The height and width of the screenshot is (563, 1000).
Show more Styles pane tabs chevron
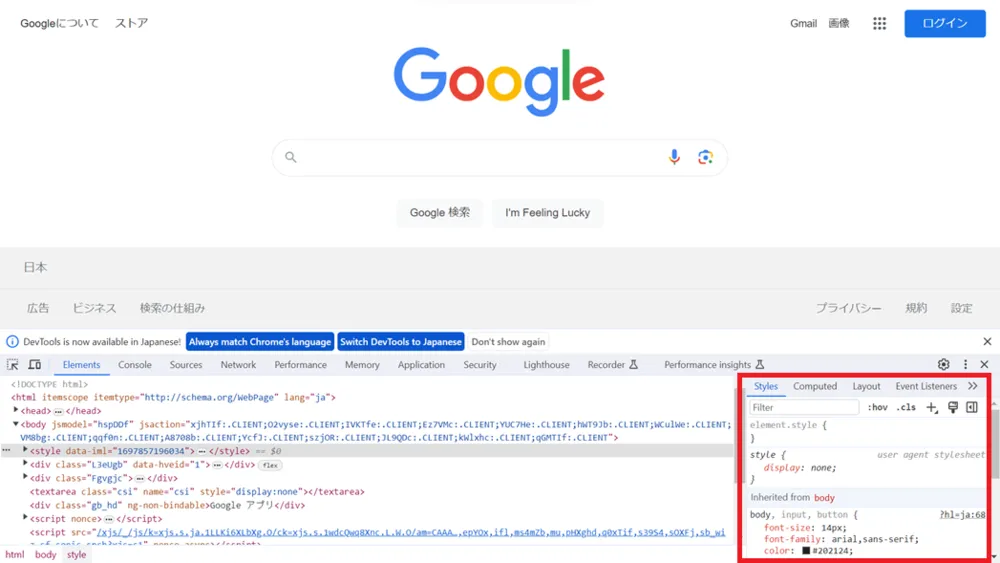(973, 386)
